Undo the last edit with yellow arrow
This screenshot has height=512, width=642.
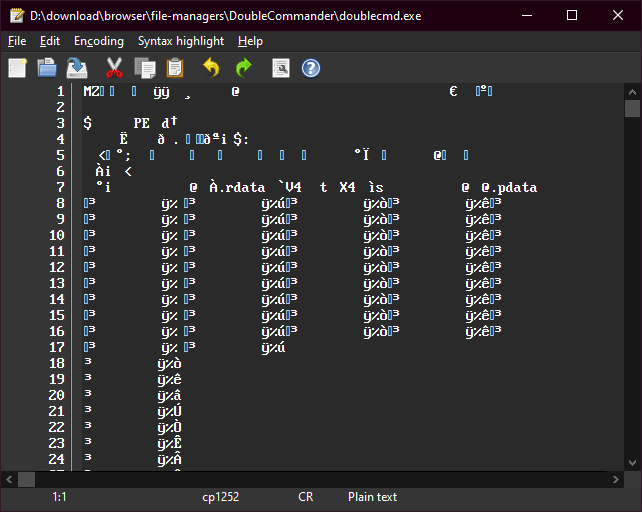click(211, 68)
